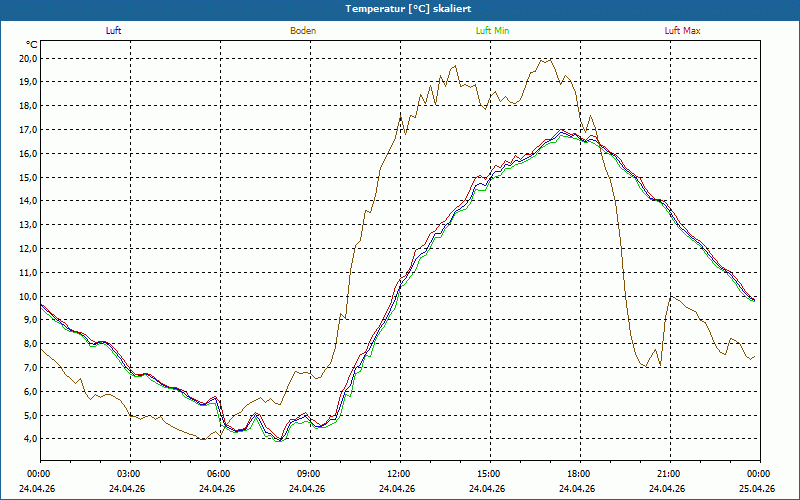Click the 09:00 time axis label
800x500 pixels.
click(x=307, y=474)
